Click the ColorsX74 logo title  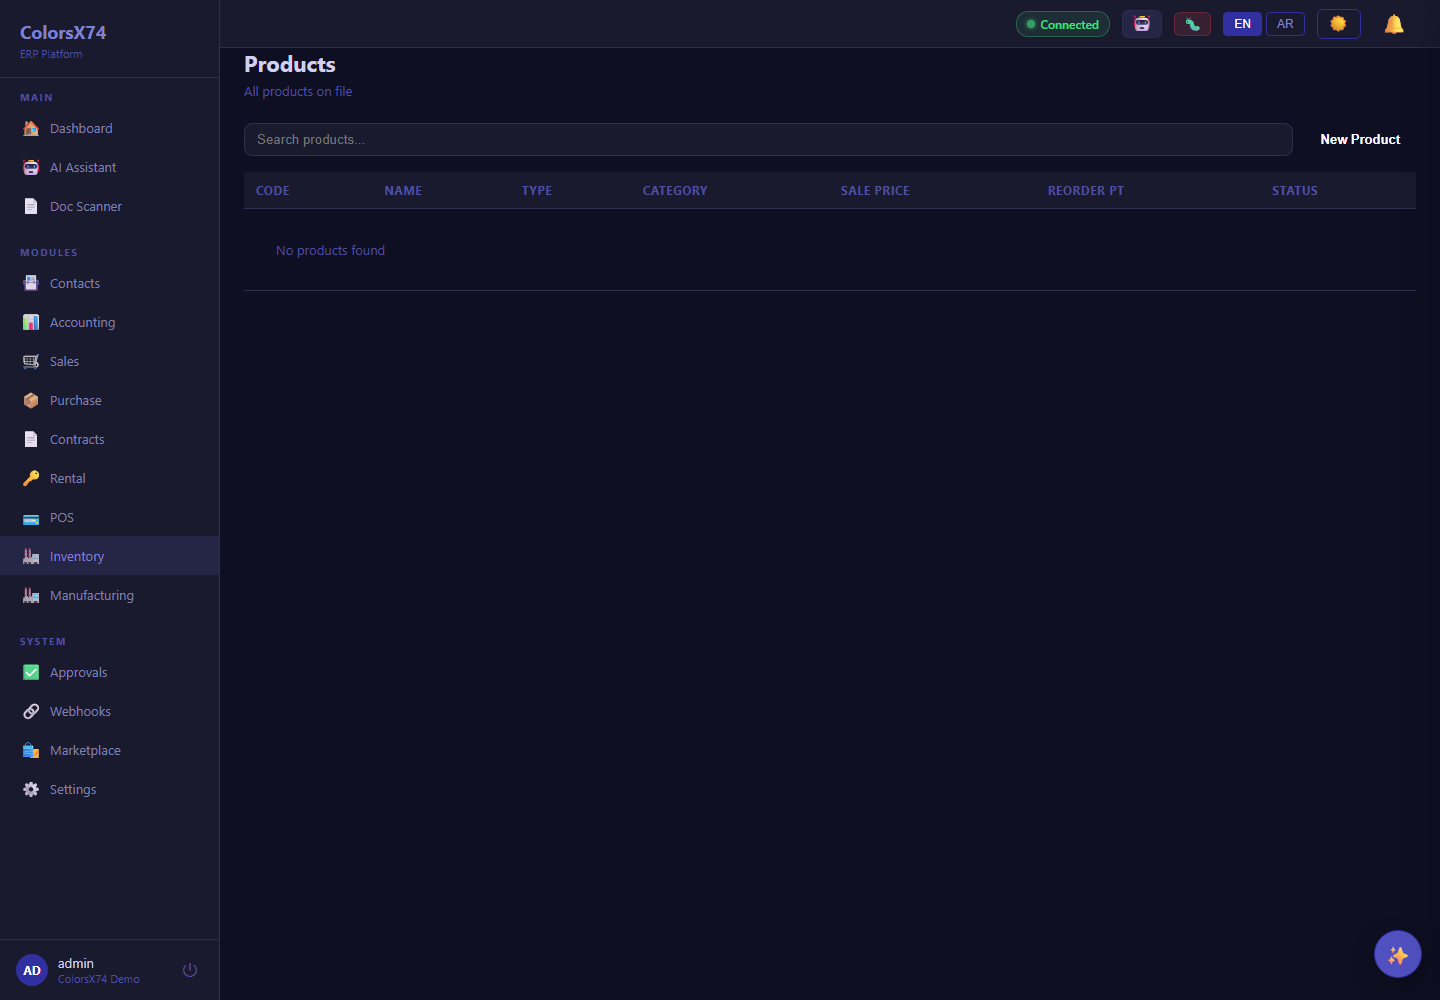click(63, 32)
